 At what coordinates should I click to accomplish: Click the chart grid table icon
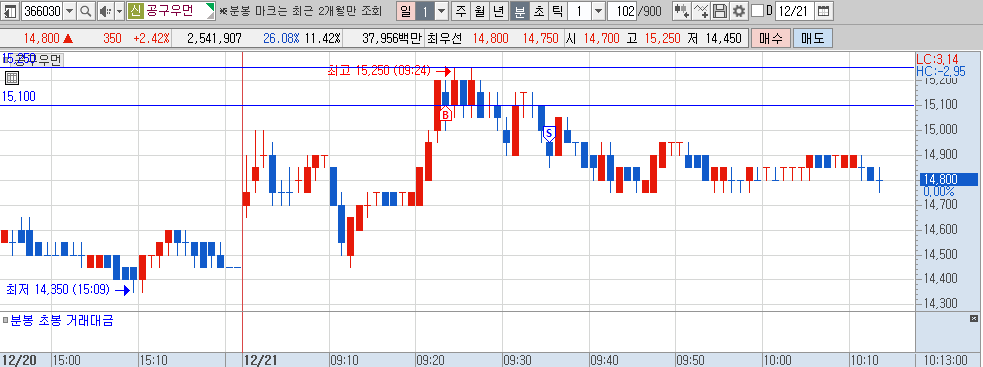pyautogui.click(x=11, y=78)
